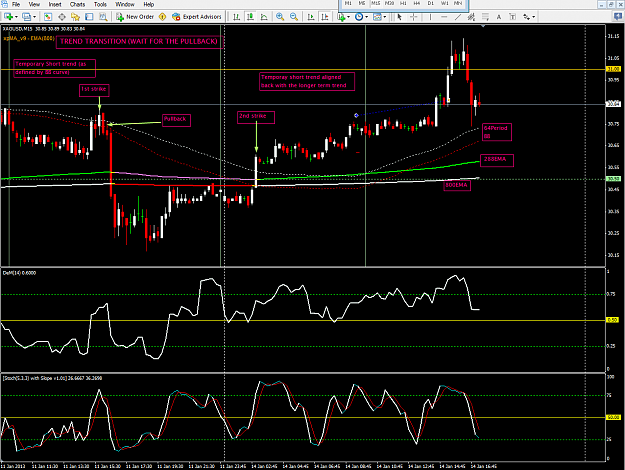The height and width of the screenshot is (470, 625).
Task: Switch timeframe to M30
Action: pyautogui.click(x=389, y=3)
